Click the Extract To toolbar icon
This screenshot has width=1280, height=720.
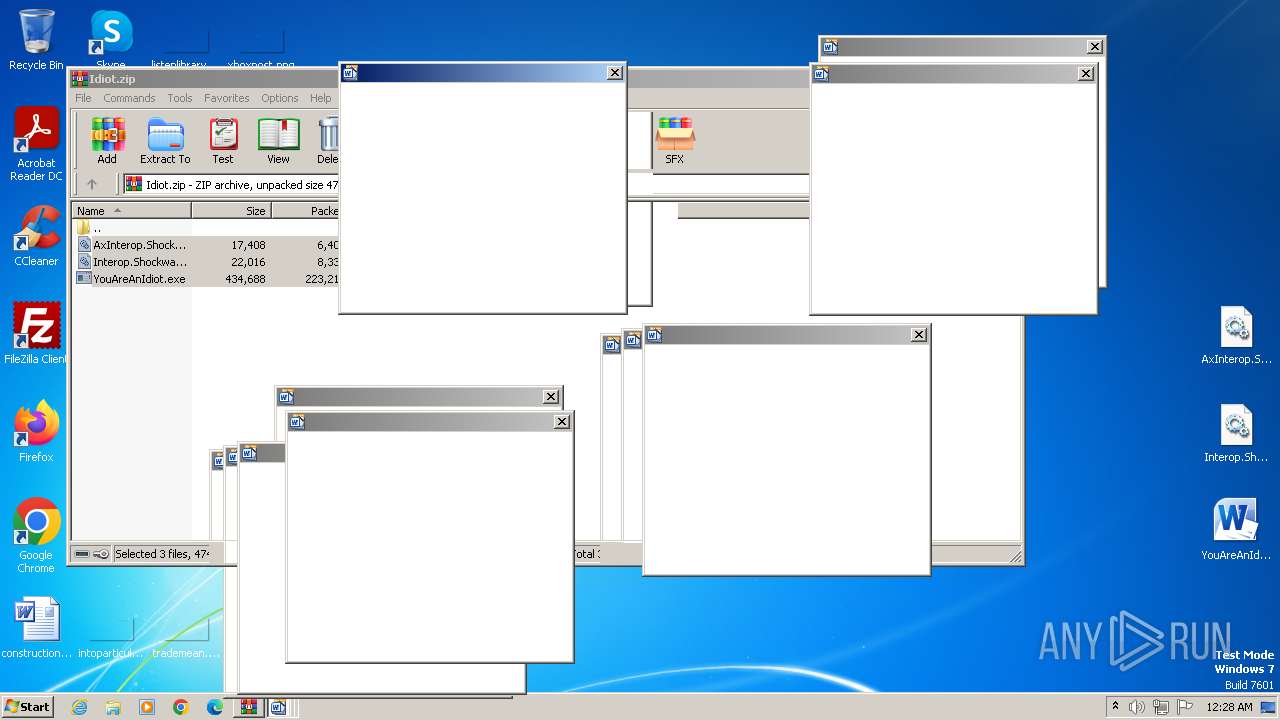[x=165, y=141]
